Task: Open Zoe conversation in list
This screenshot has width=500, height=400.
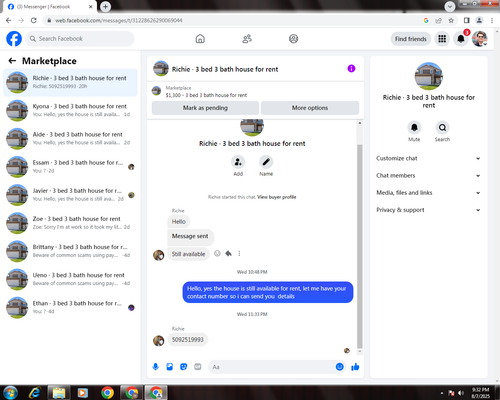Action: [x=70, y=223]
